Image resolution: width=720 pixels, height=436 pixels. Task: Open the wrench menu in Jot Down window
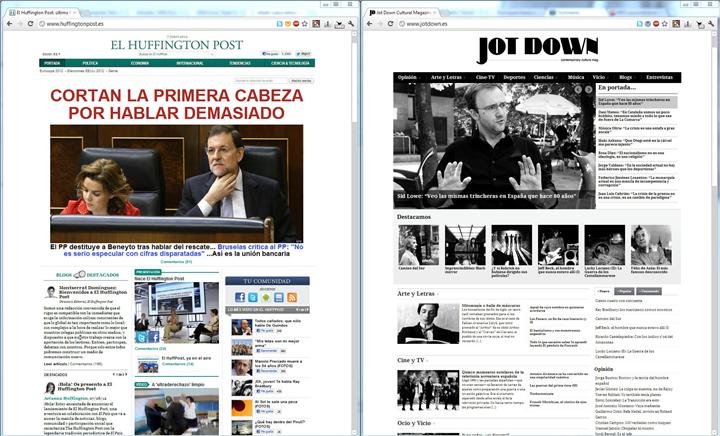[x=711, y=24]
